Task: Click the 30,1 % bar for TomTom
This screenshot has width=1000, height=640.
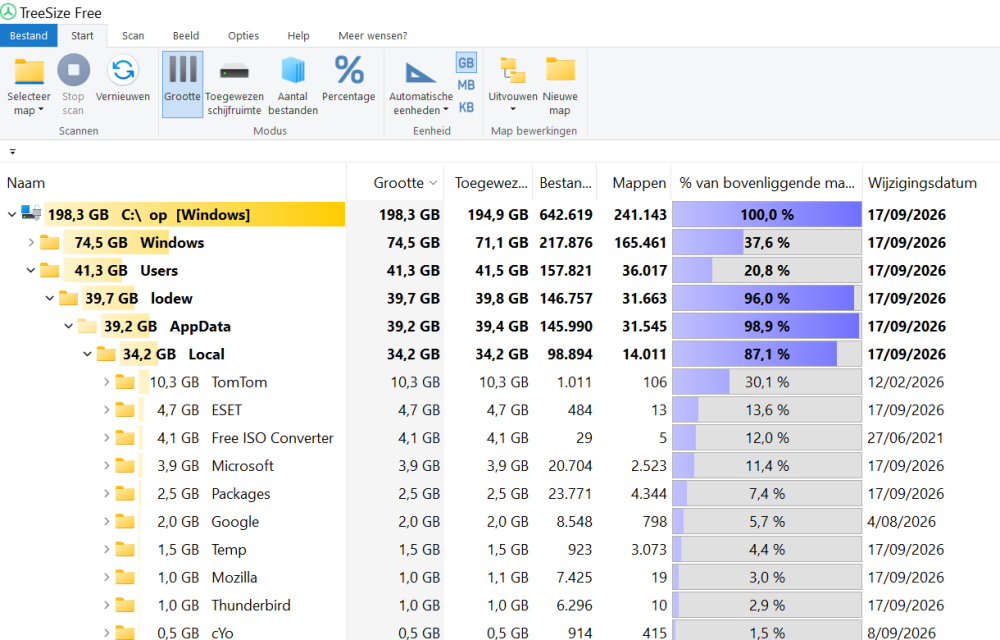Action: [767, 382]
